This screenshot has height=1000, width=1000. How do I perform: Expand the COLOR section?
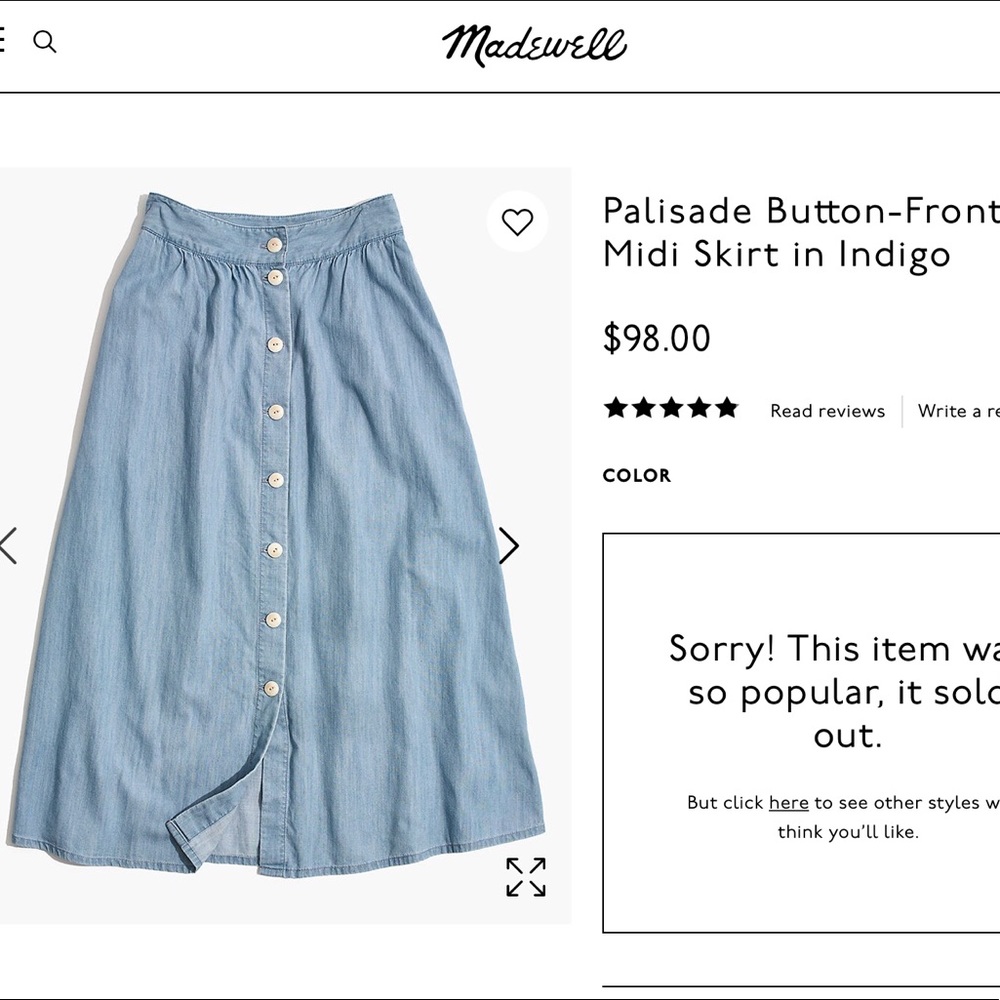[637, 476]
